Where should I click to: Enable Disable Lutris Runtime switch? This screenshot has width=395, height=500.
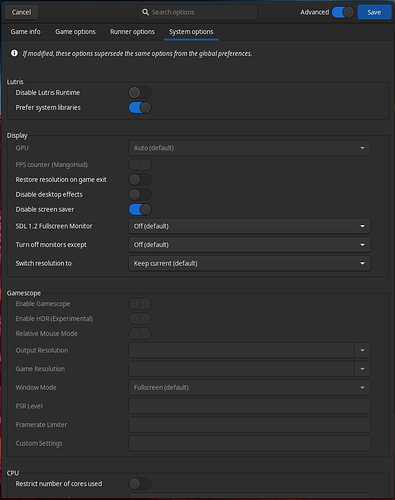(x=140, y=93)
